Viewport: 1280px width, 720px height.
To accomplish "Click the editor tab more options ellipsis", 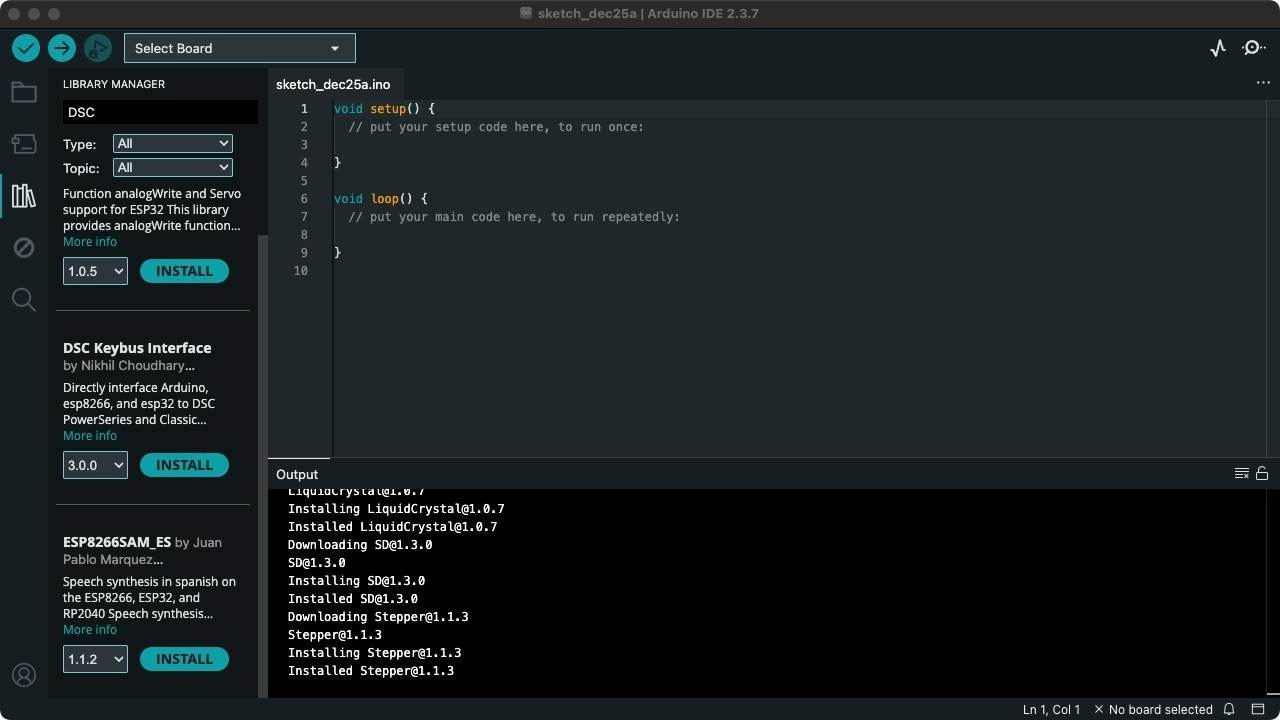I will (1263, 83).
